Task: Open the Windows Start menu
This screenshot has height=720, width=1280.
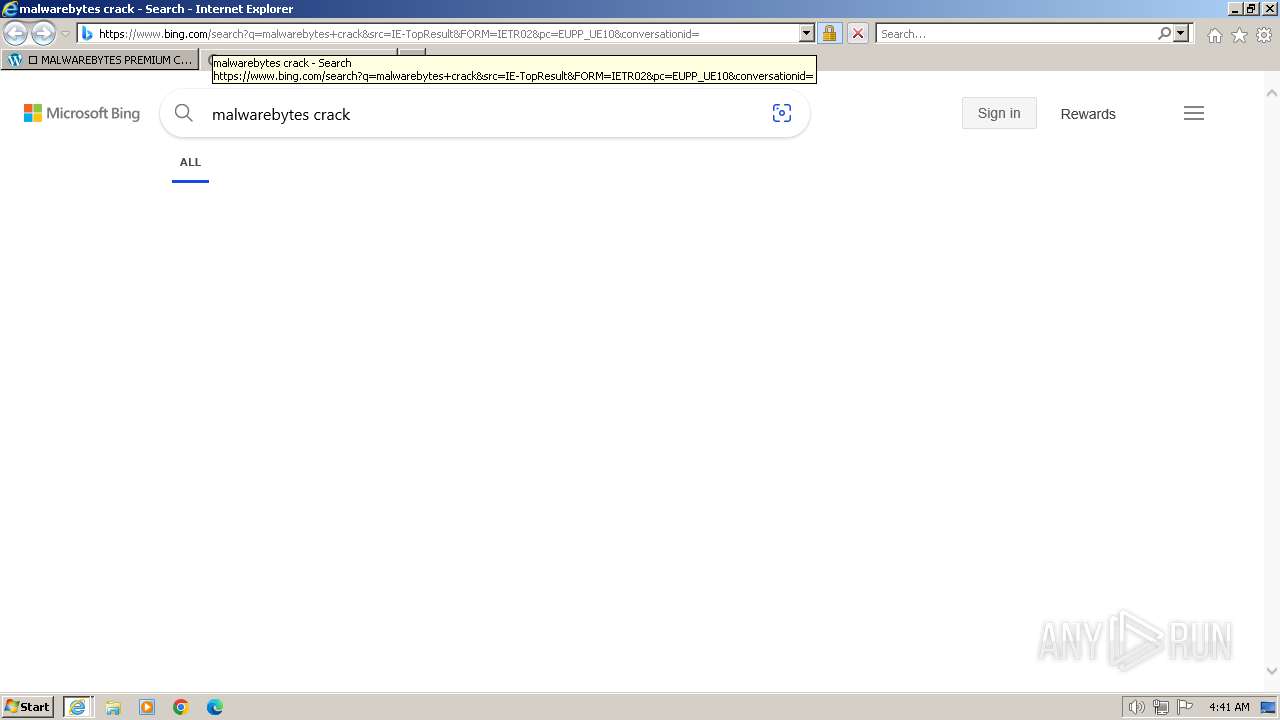Action: click(28, 707)
